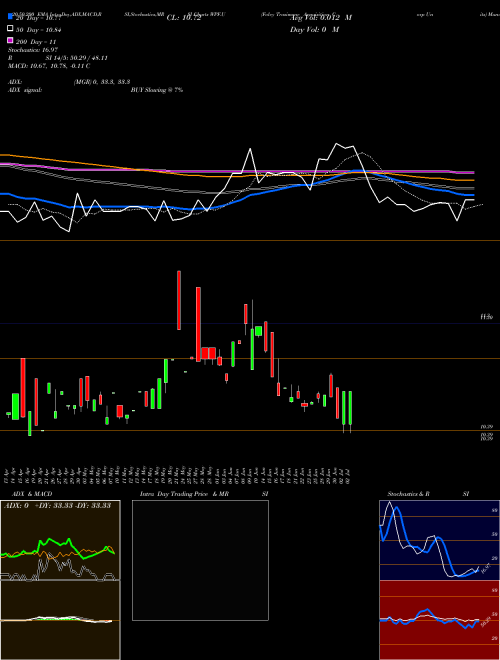Click the 'Intra Day Trading Price & MR' title
This screenshot has height=660, width=500.
coord(184,494)
